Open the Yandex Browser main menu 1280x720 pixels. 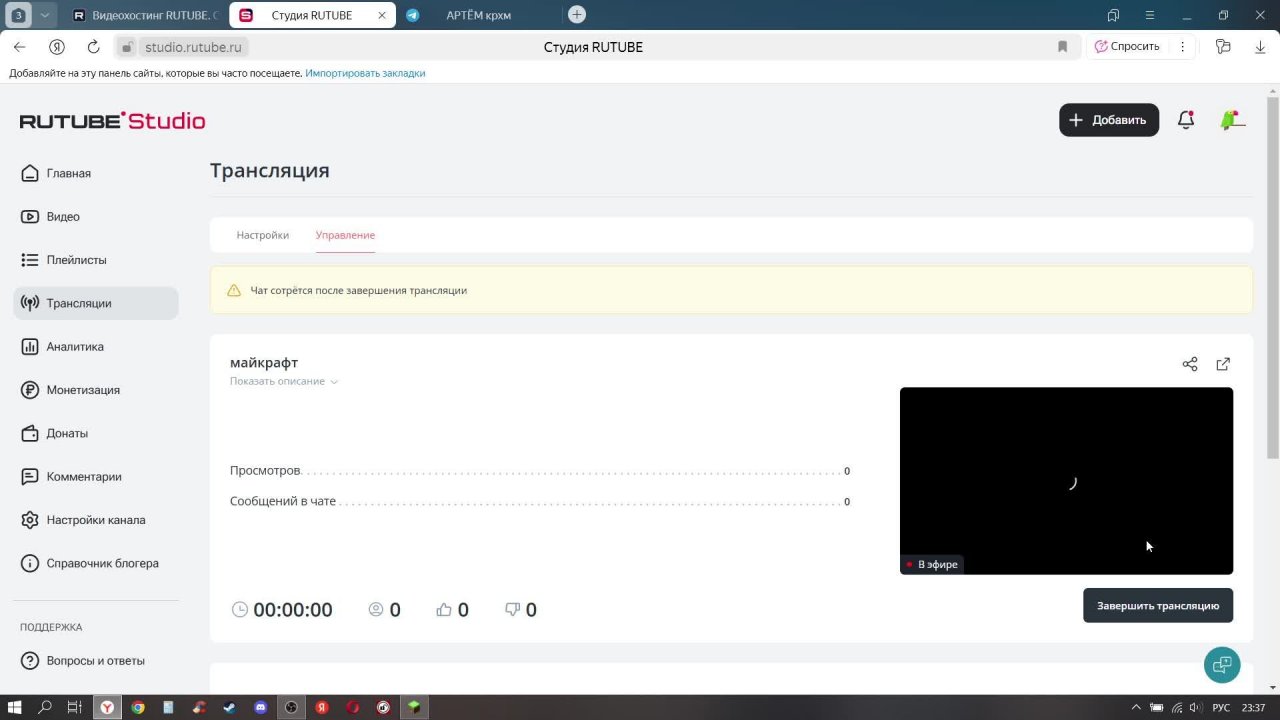click(1149, 15)
